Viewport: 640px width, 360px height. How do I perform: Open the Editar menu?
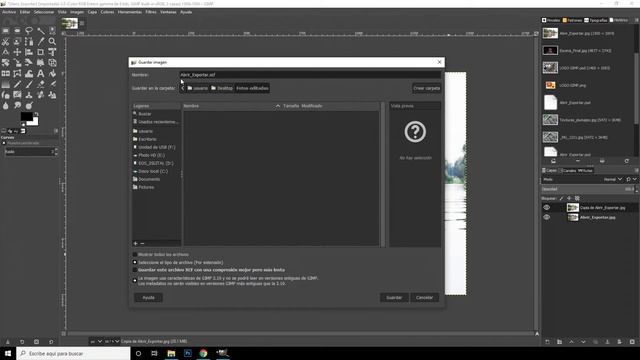point(25,12)
